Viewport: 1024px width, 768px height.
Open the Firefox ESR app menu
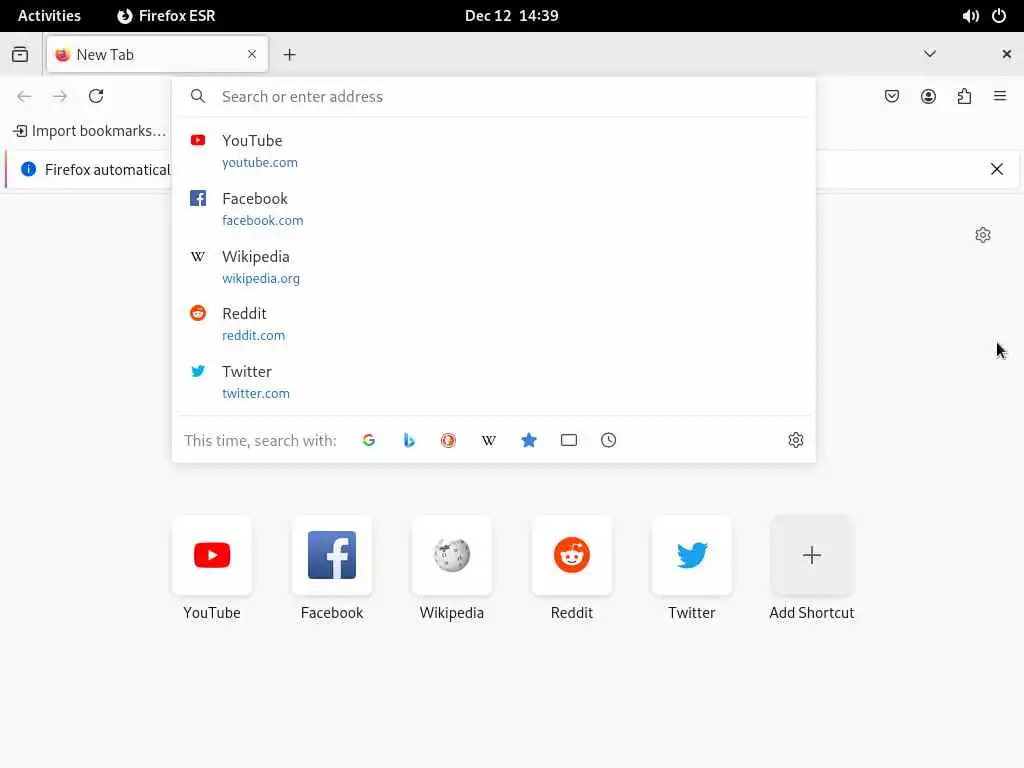point(167,16)
